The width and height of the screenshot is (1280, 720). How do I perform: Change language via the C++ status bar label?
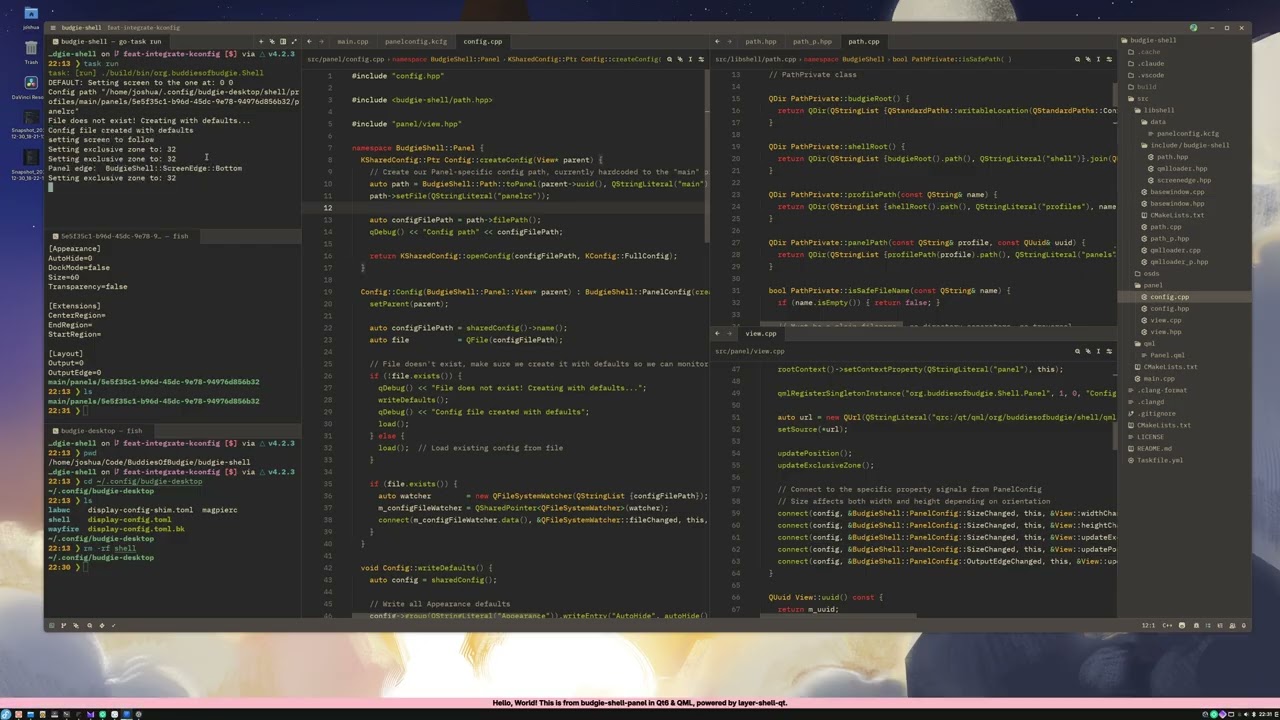[1167, 625]
